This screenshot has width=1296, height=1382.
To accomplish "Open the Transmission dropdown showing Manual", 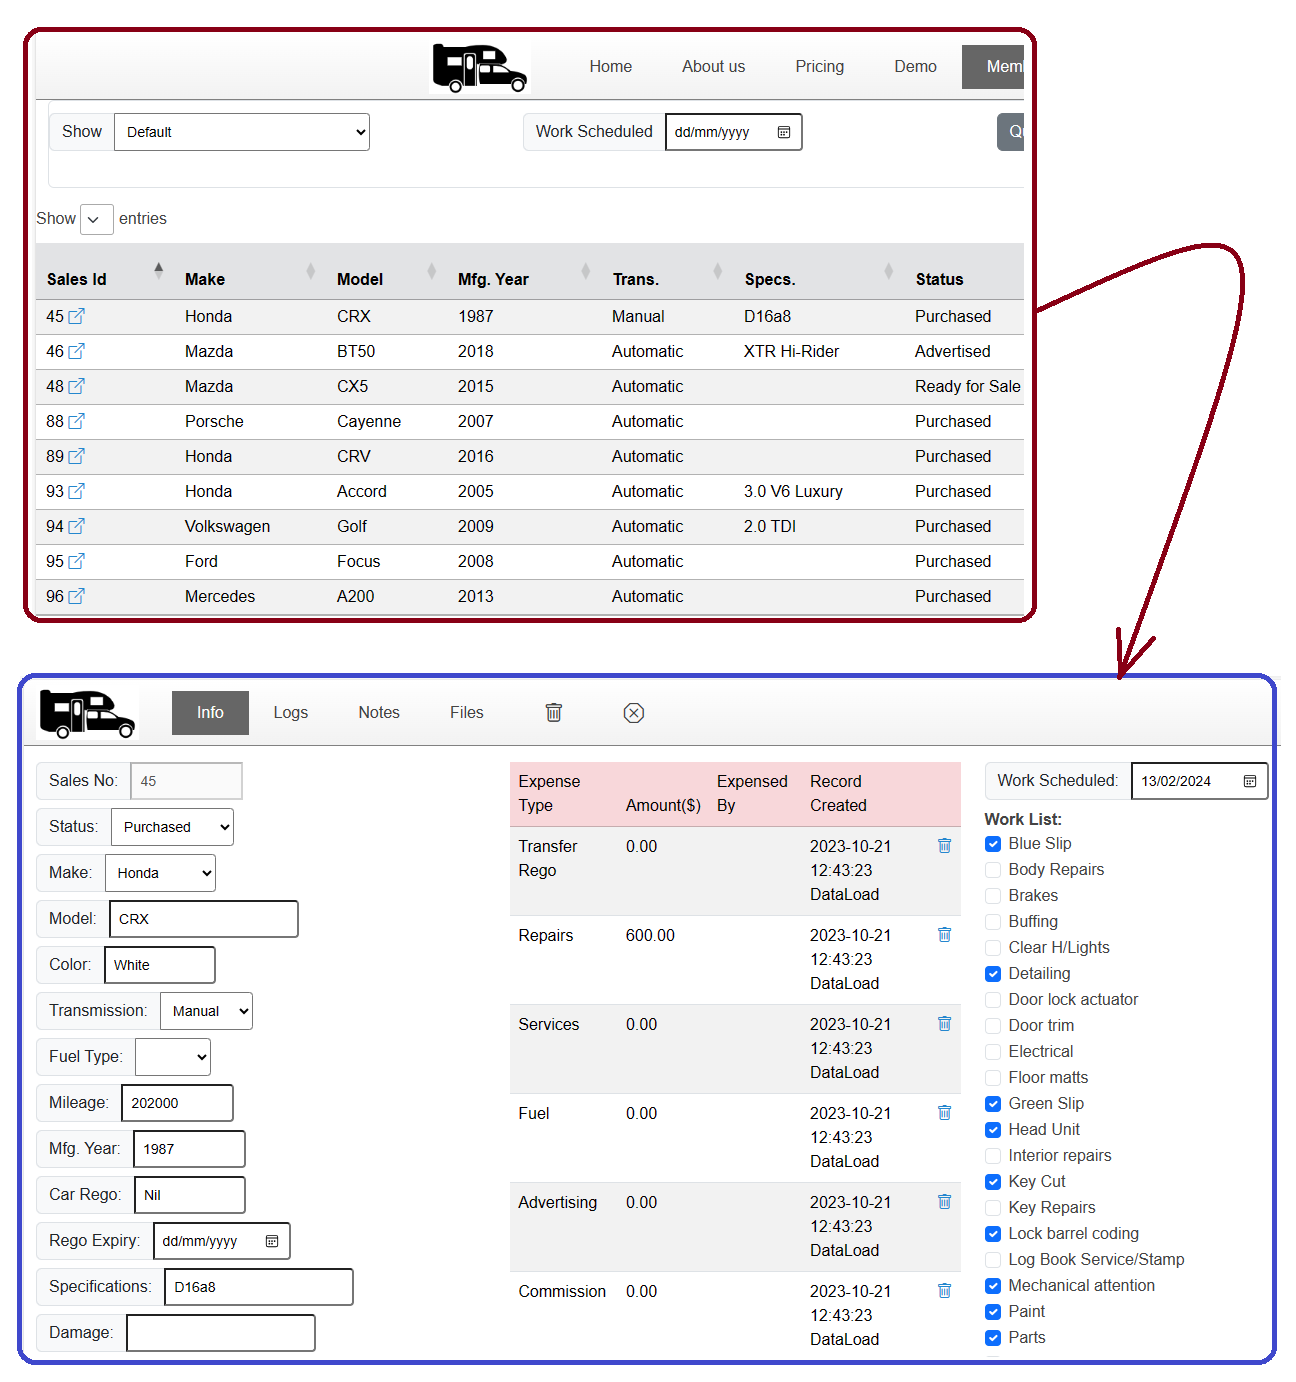I will point(207,1011).
